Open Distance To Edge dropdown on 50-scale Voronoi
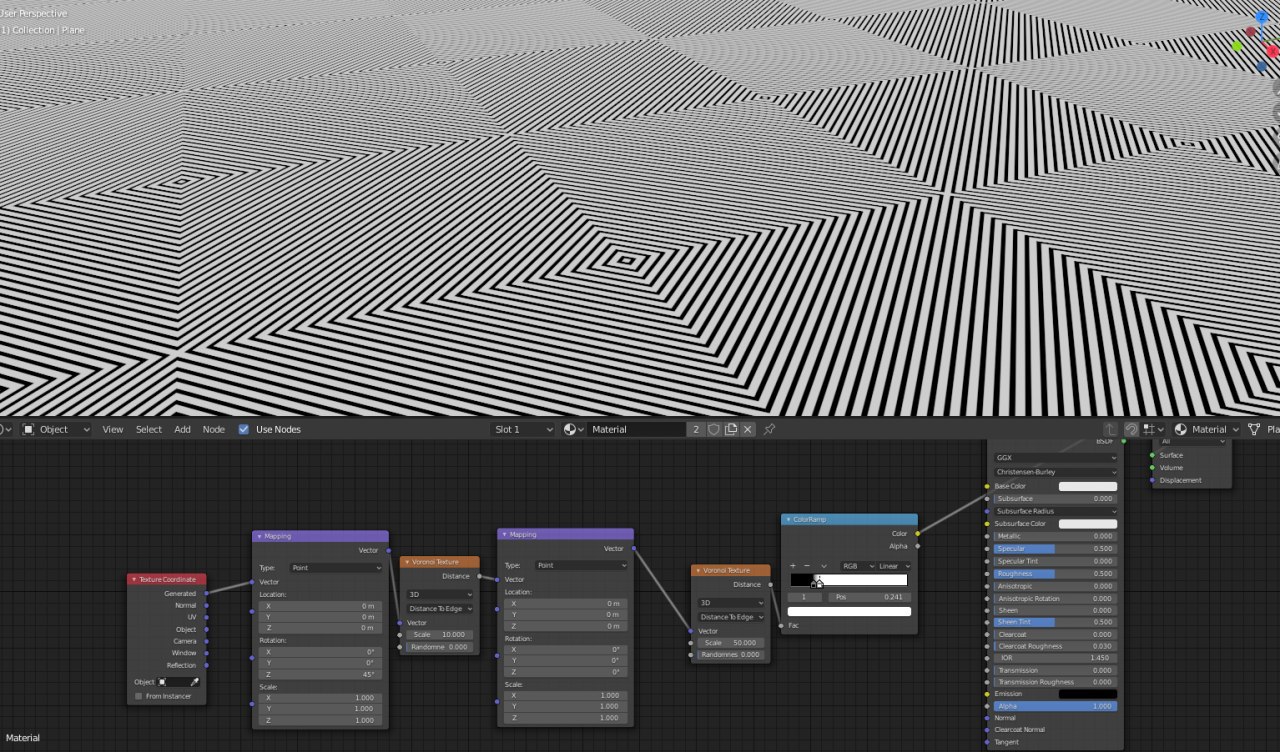1280x752 pixels. [732, 617]
